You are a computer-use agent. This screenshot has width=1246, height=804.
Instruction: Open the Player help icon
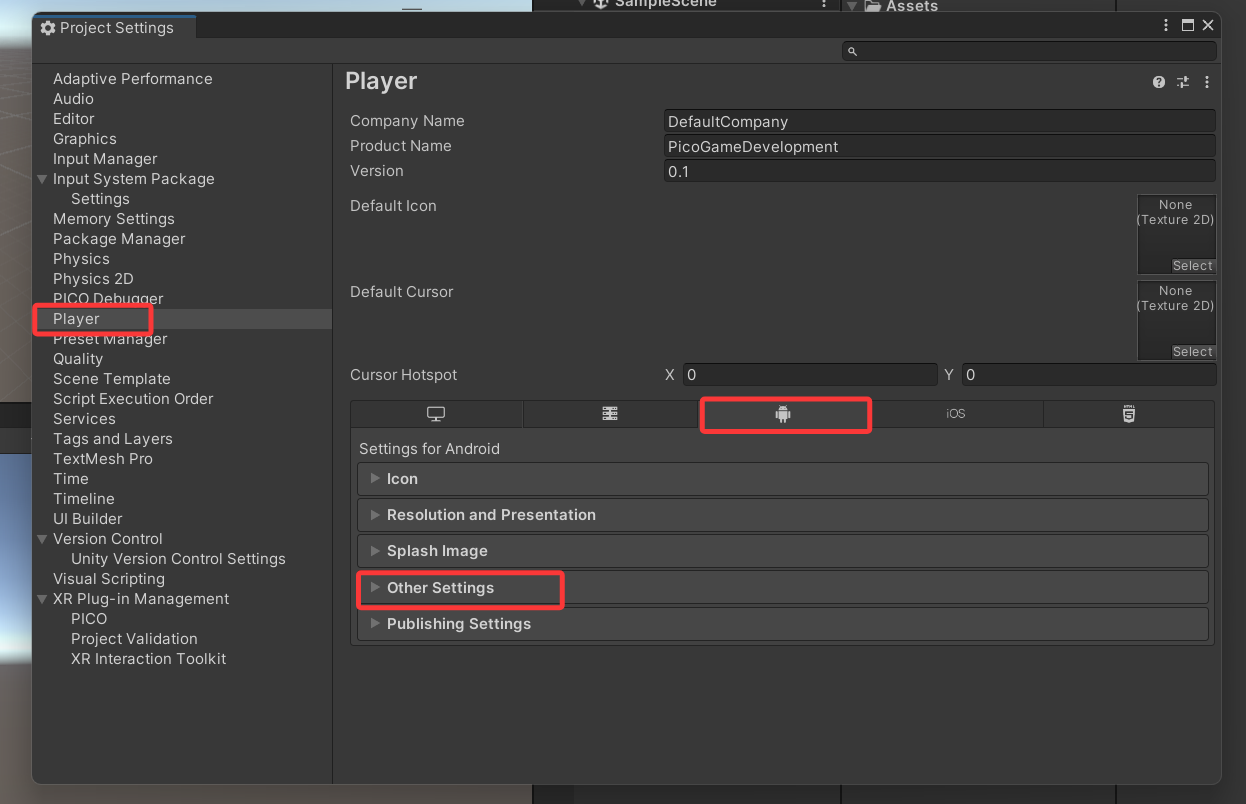(1159, 82)
